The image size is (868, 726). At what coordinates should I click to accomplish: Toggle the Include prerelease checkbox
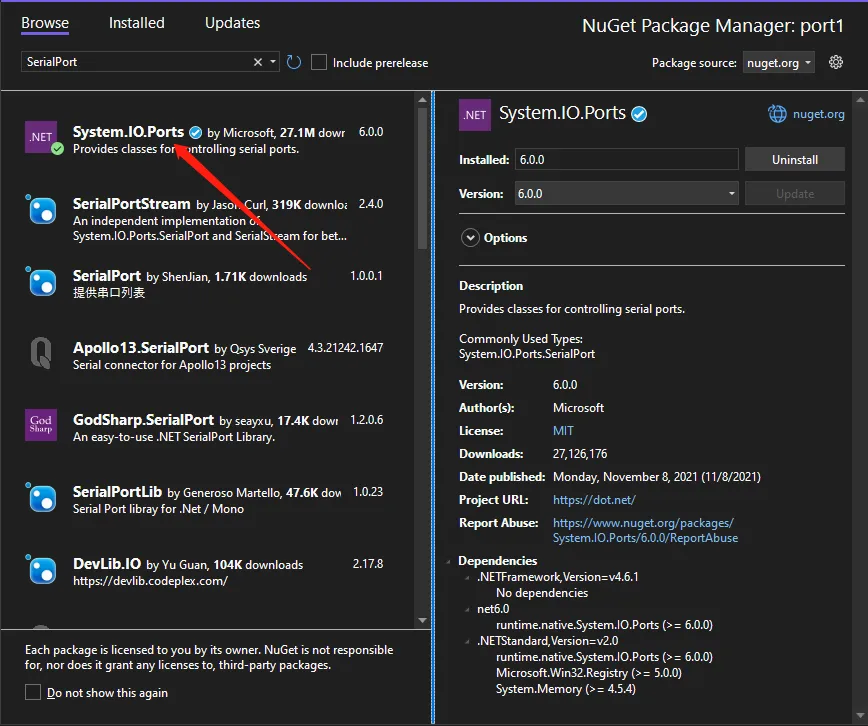tap(319, 62)
